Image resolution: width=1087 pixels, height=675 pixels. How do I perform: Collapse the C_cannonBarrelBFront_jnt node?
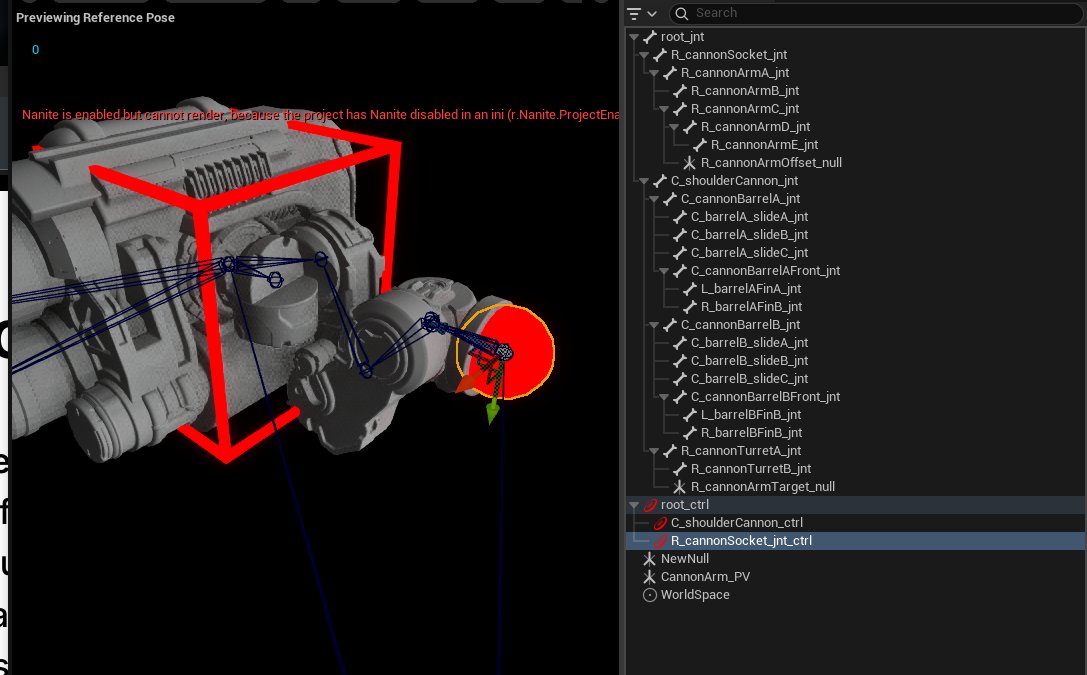(664, 397)
